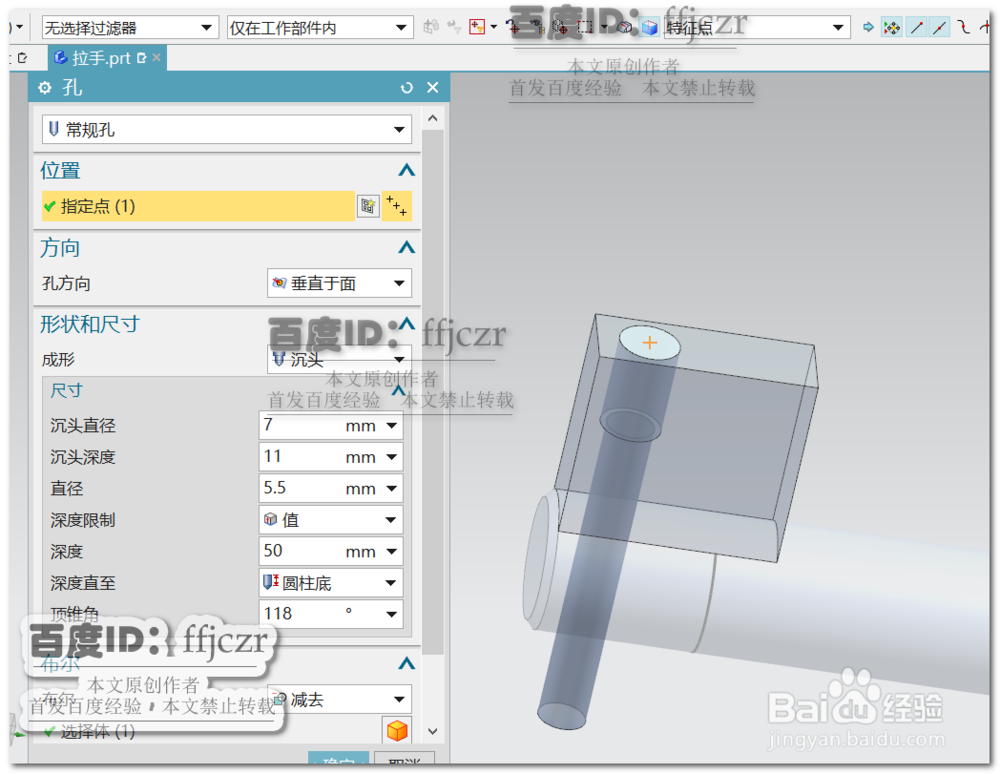This screenshot has height=774, width=1000.
Task: Open the 沉头 form dropdown
Action: (x=339, y=360)
